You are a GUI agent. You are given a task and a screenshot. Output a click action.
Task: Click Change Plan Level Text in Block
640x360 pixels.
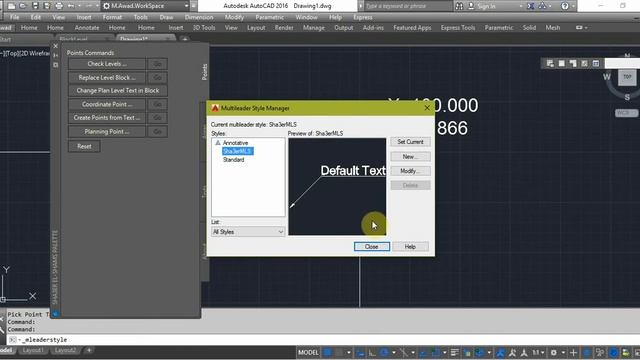118,91
